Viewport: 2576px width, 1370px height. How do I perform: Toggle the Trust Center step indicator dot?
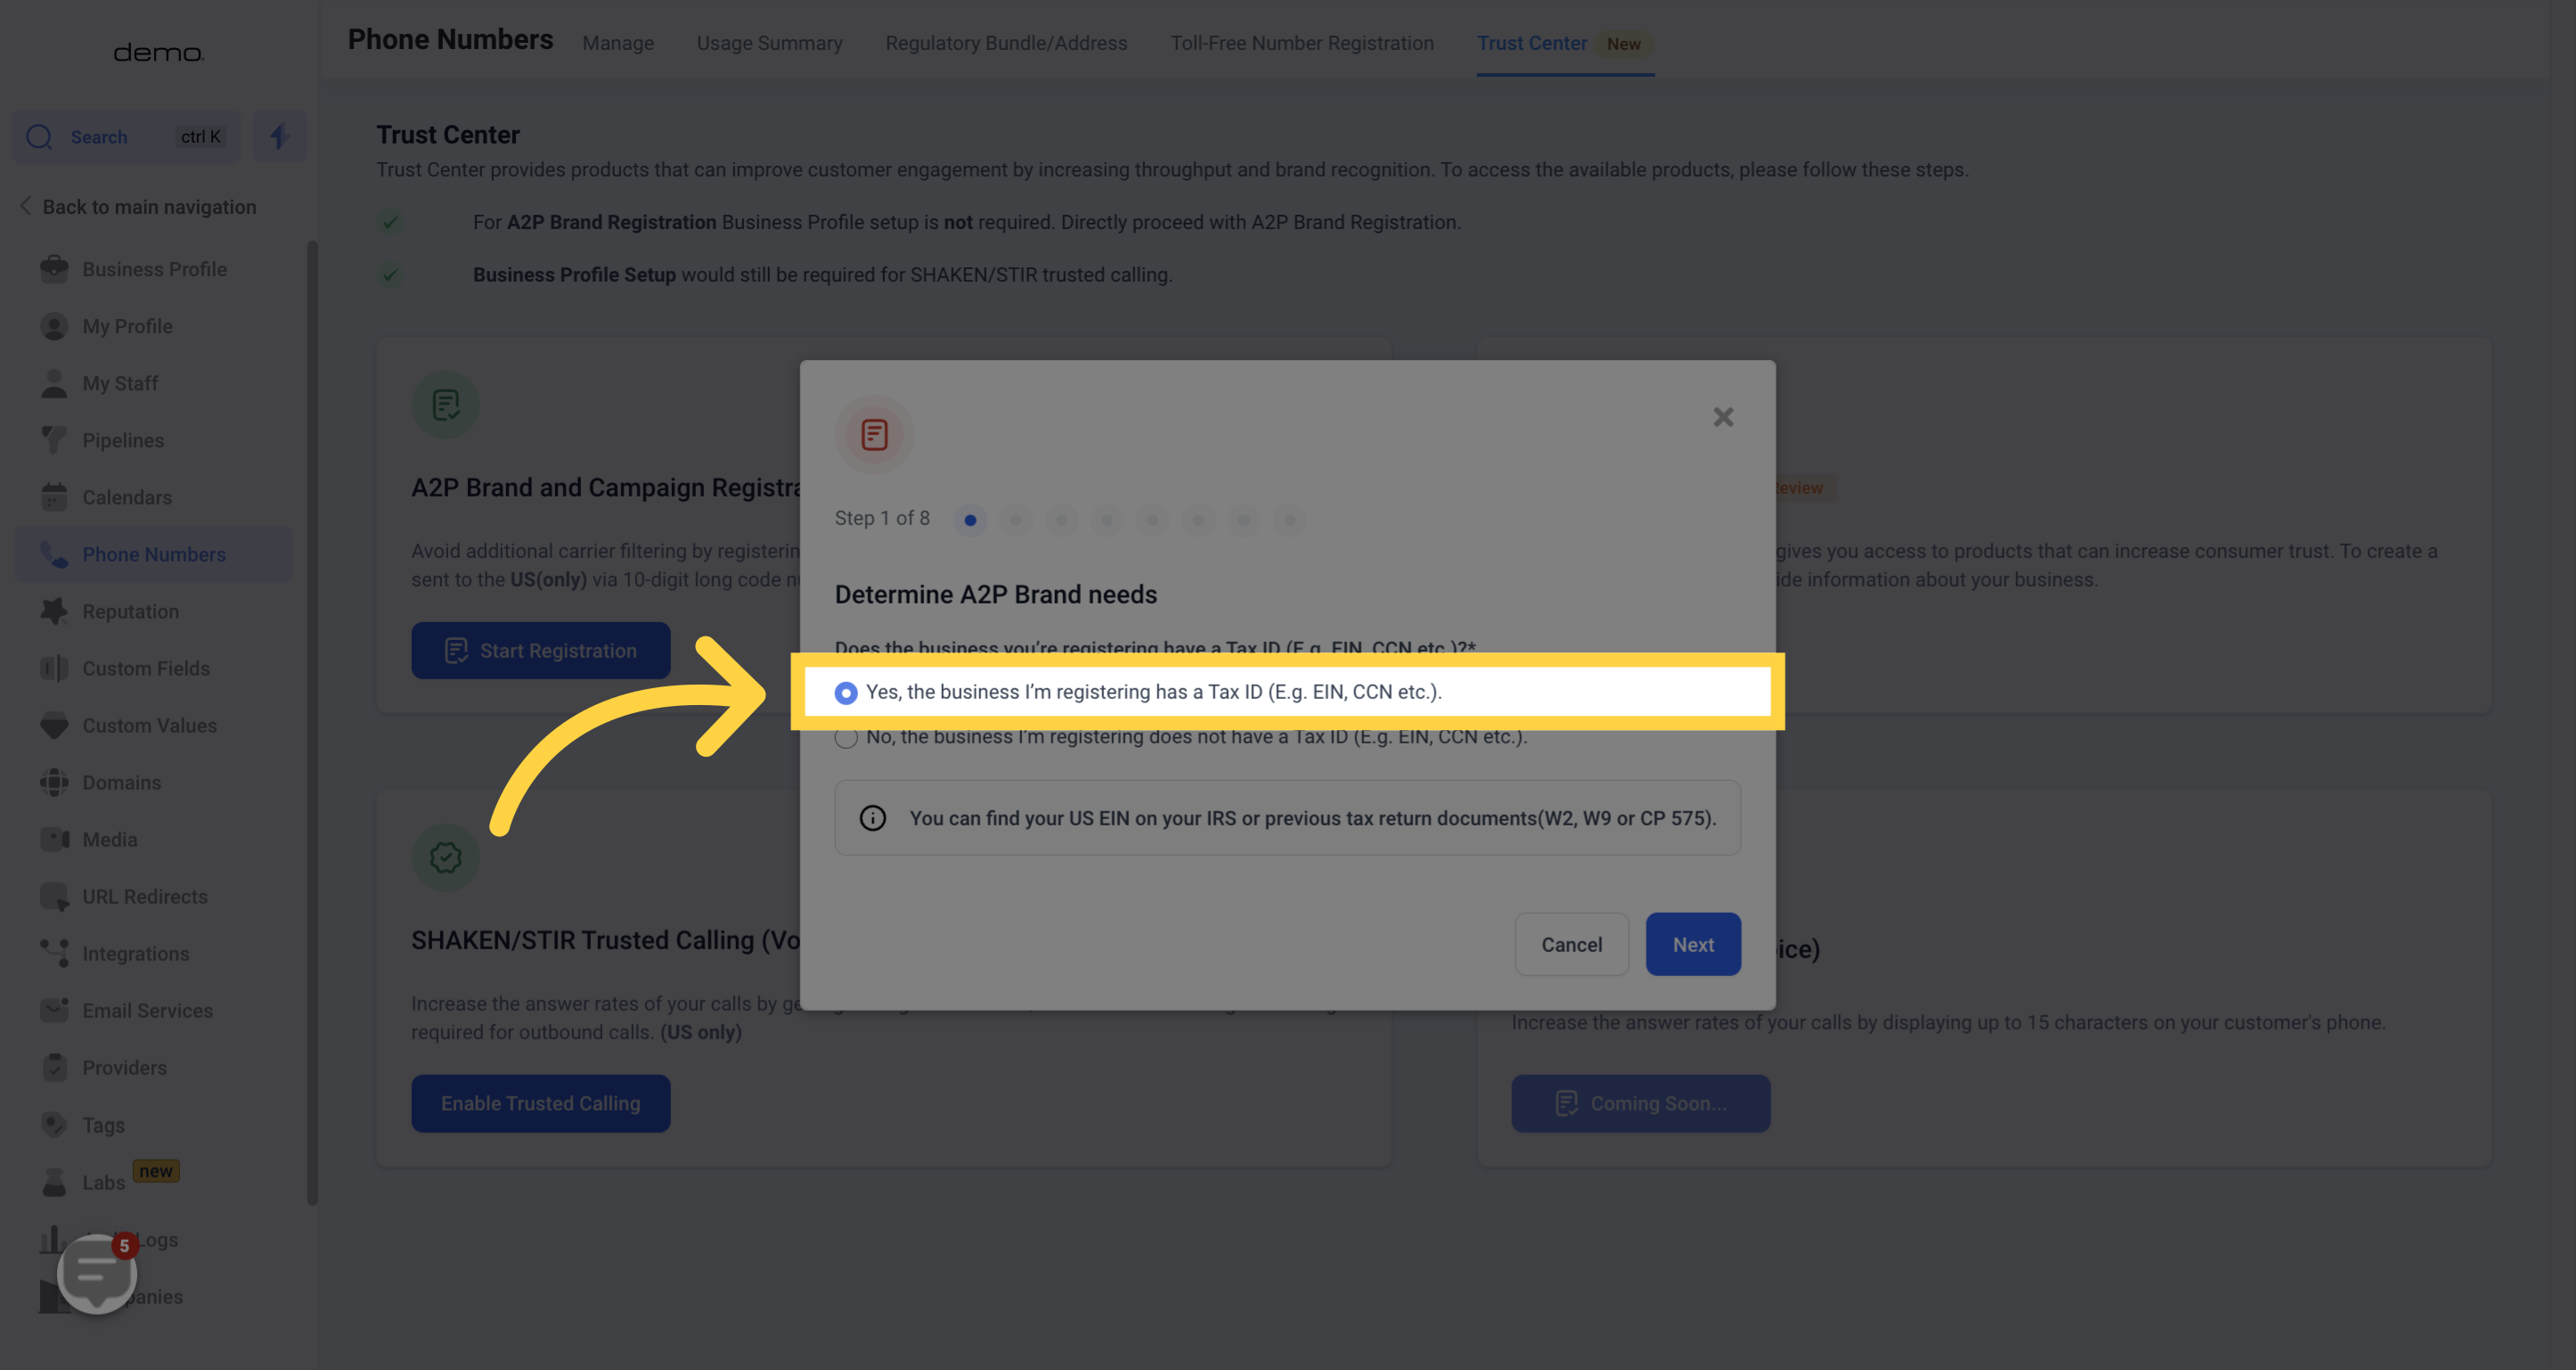(x=968, y=520)
